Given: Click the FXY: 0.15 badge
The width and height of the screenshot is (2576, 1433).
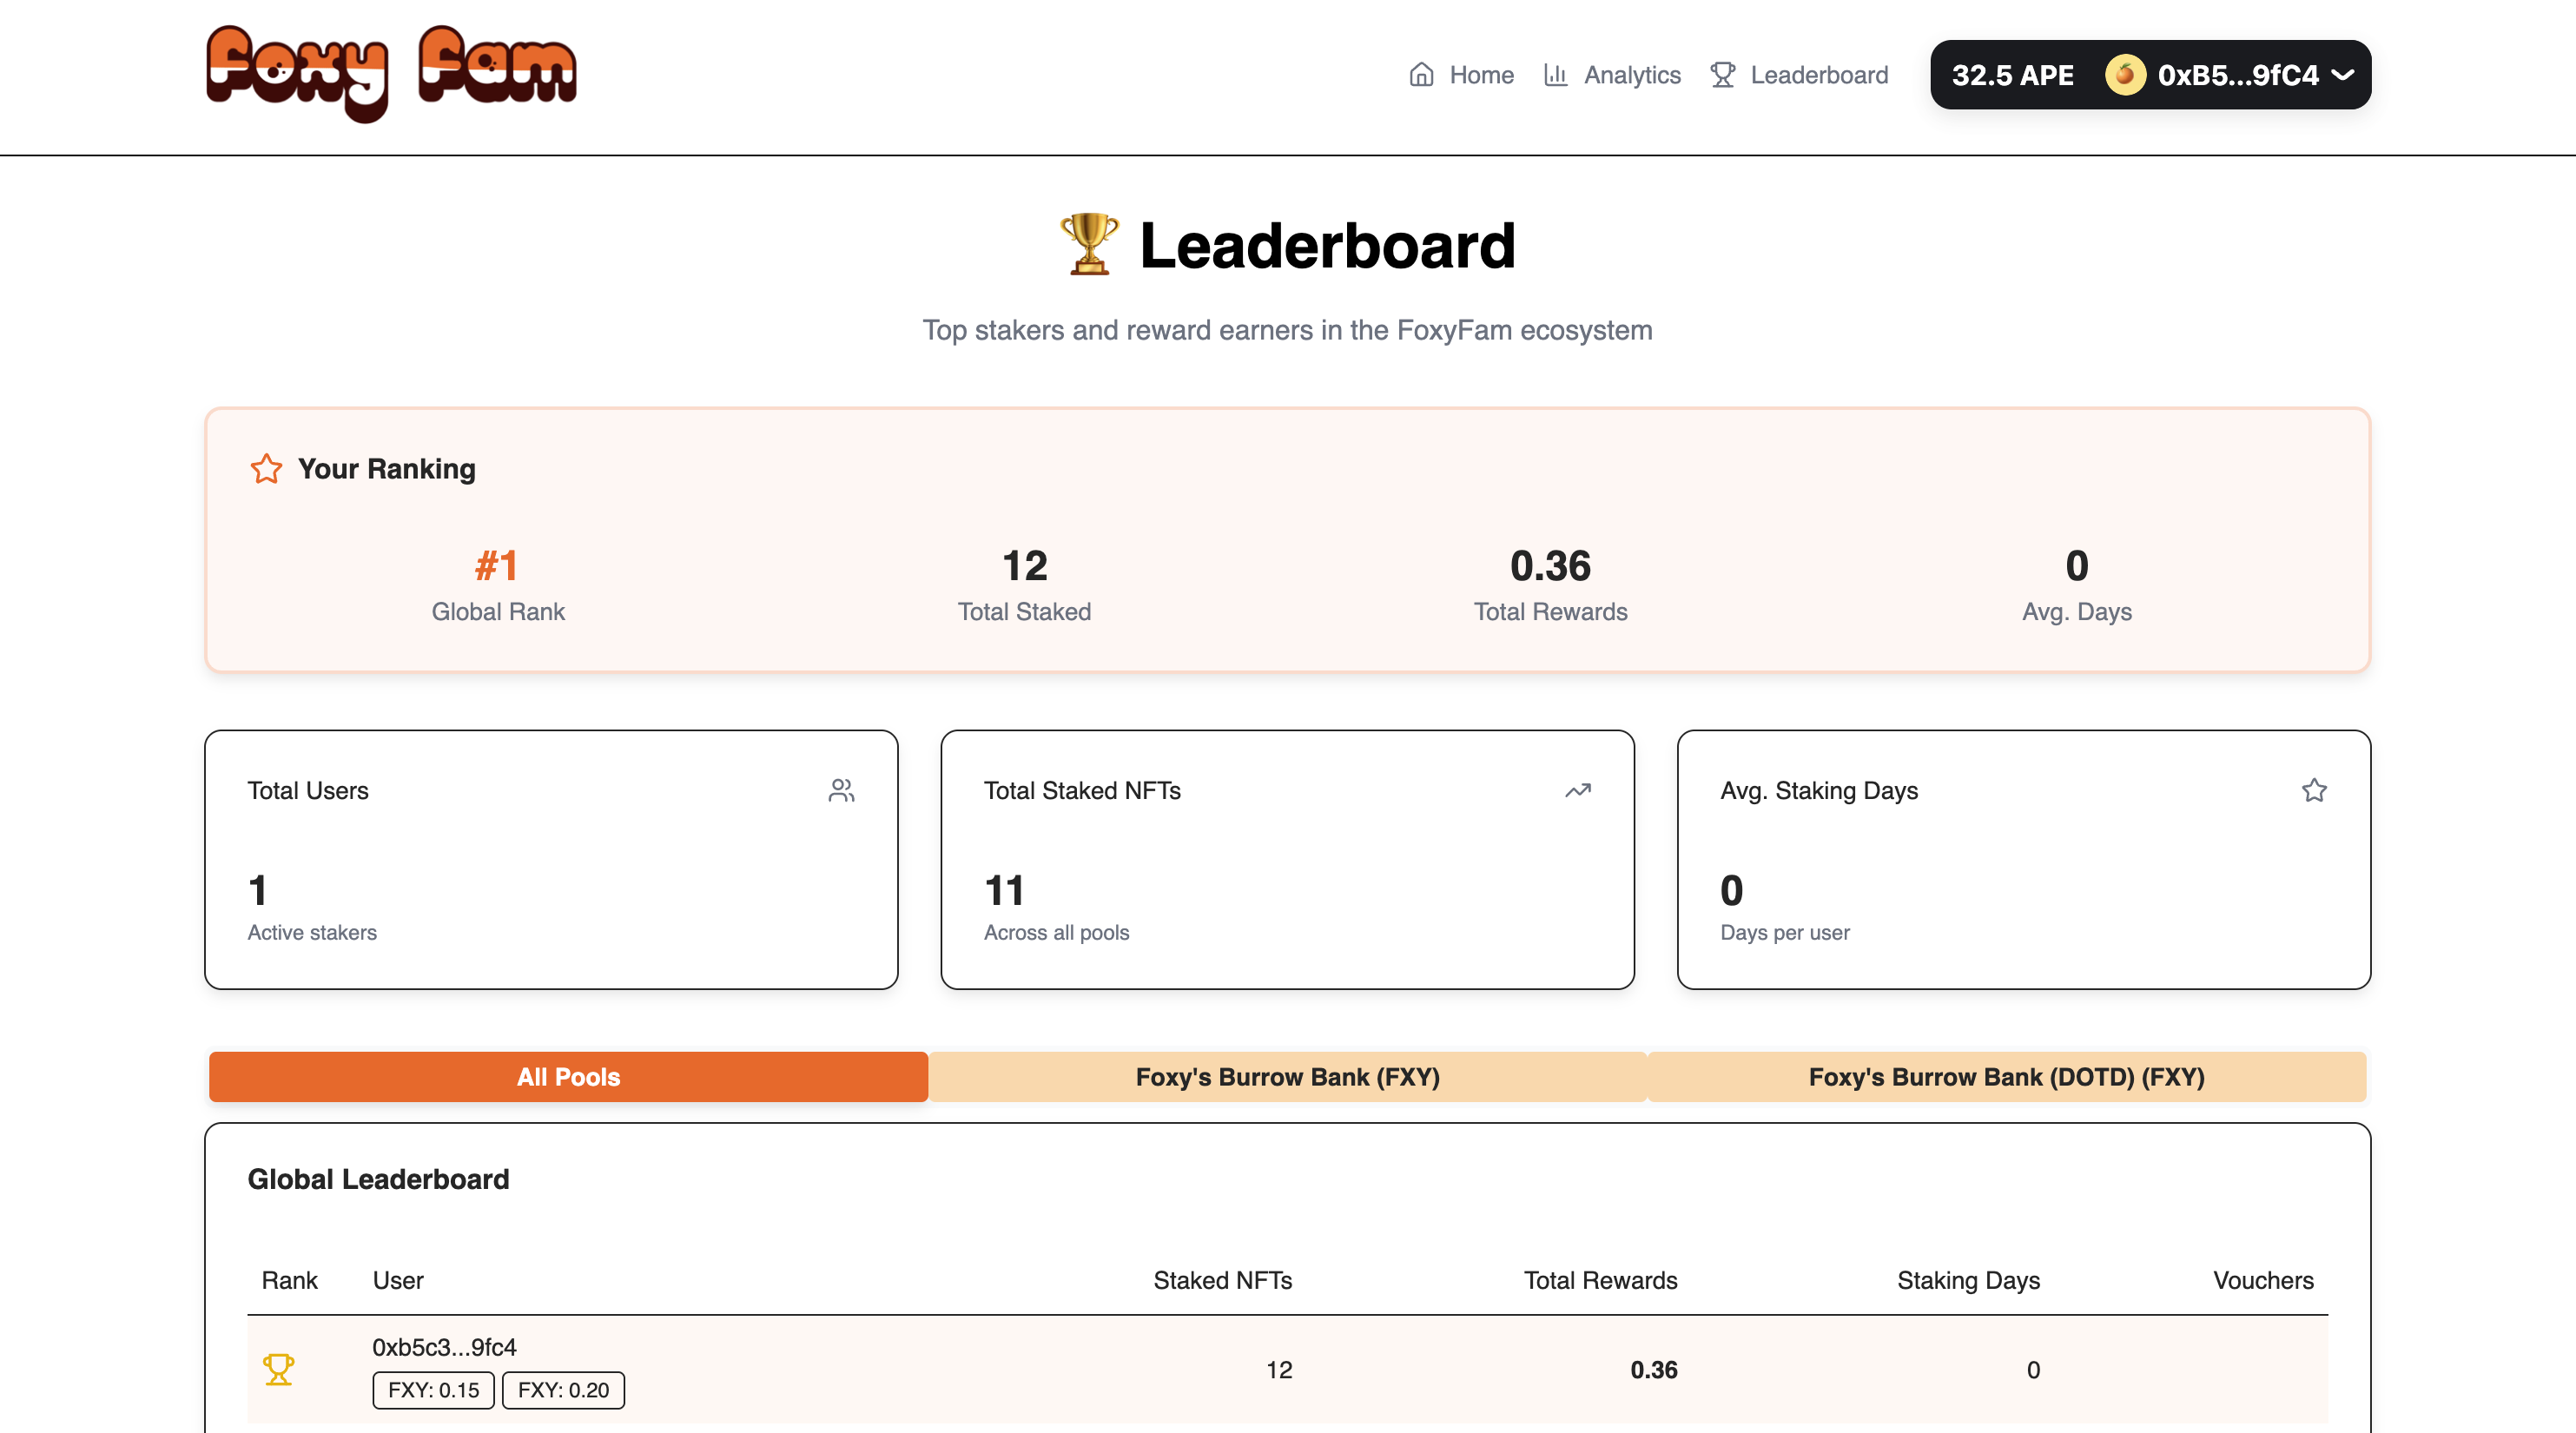Looking at the screenshot, I should pos(433,1390).
